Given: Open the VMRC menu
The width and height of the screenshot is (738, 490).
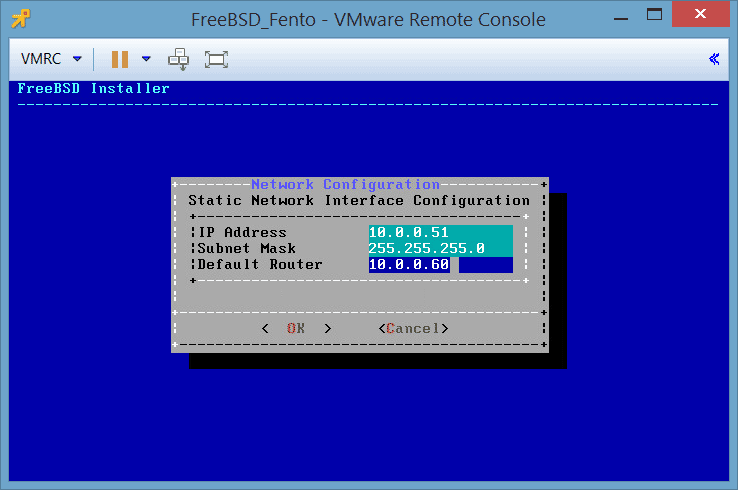Looking at the screenshot, I should coord(50,59).
